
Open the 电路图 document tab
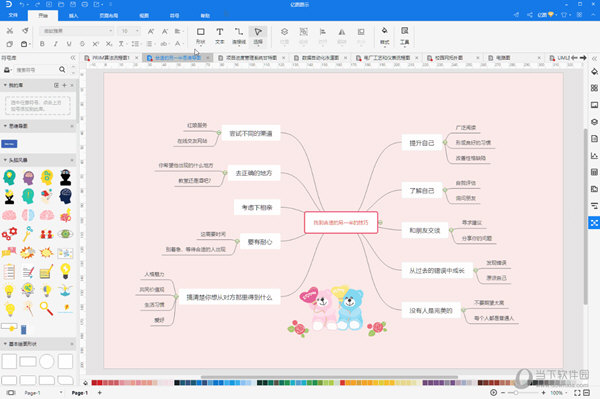[x=503, y=58]
